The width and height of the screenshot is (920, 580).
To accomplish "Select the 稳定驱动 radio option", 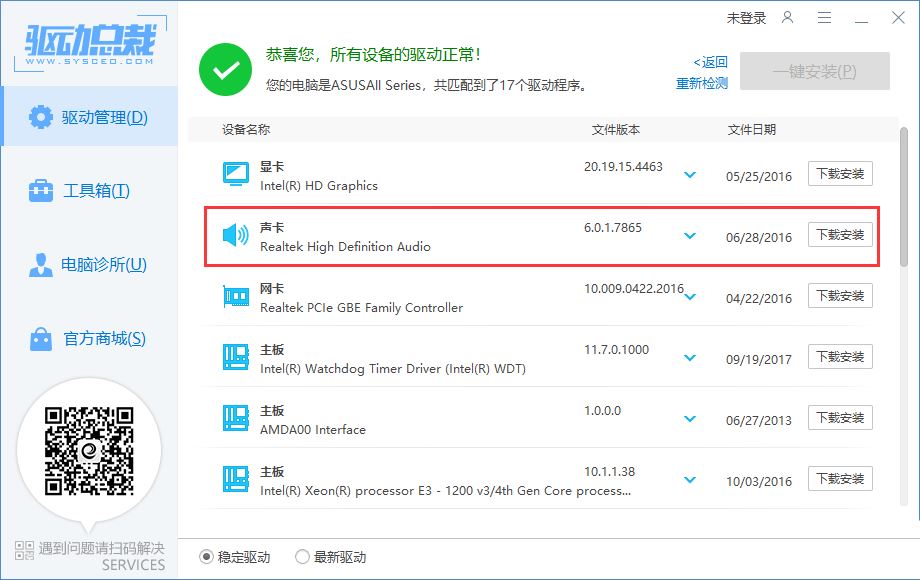I will tap(207, 557).
